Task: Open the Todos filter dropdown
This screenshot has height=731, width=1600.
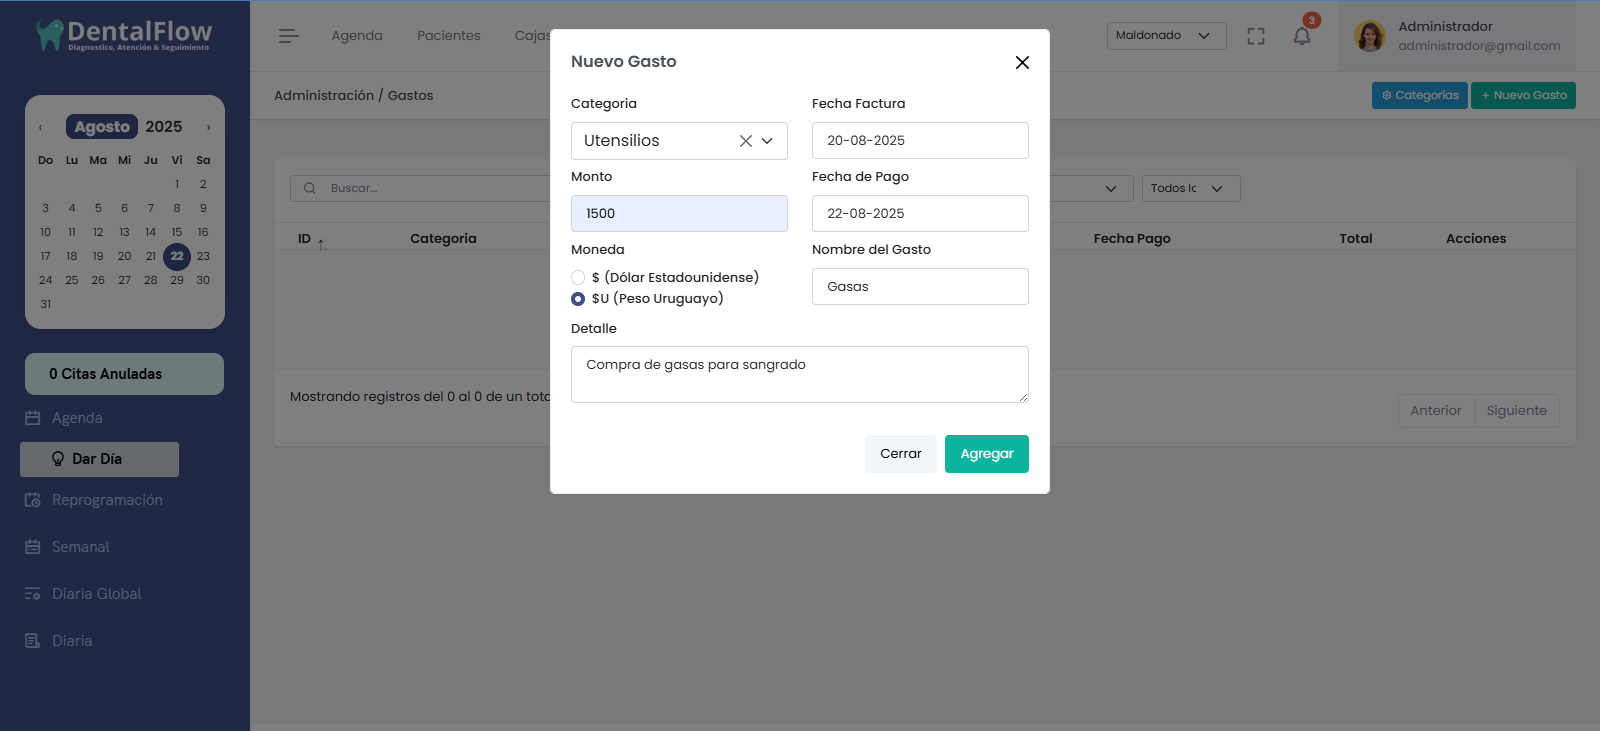Action: [1190, 188]
